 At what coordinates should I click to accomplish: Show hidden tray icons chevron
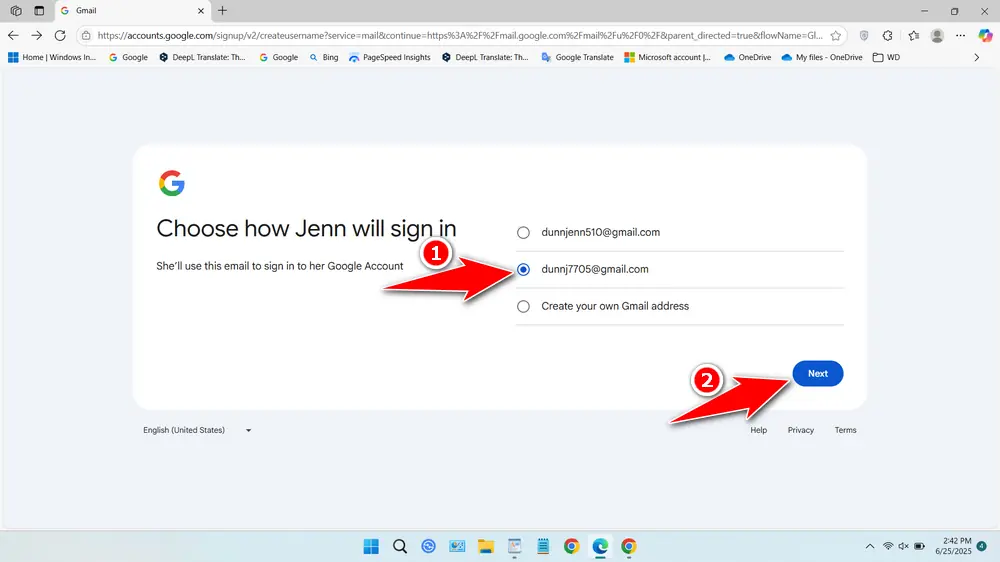(x=870, y=547)
